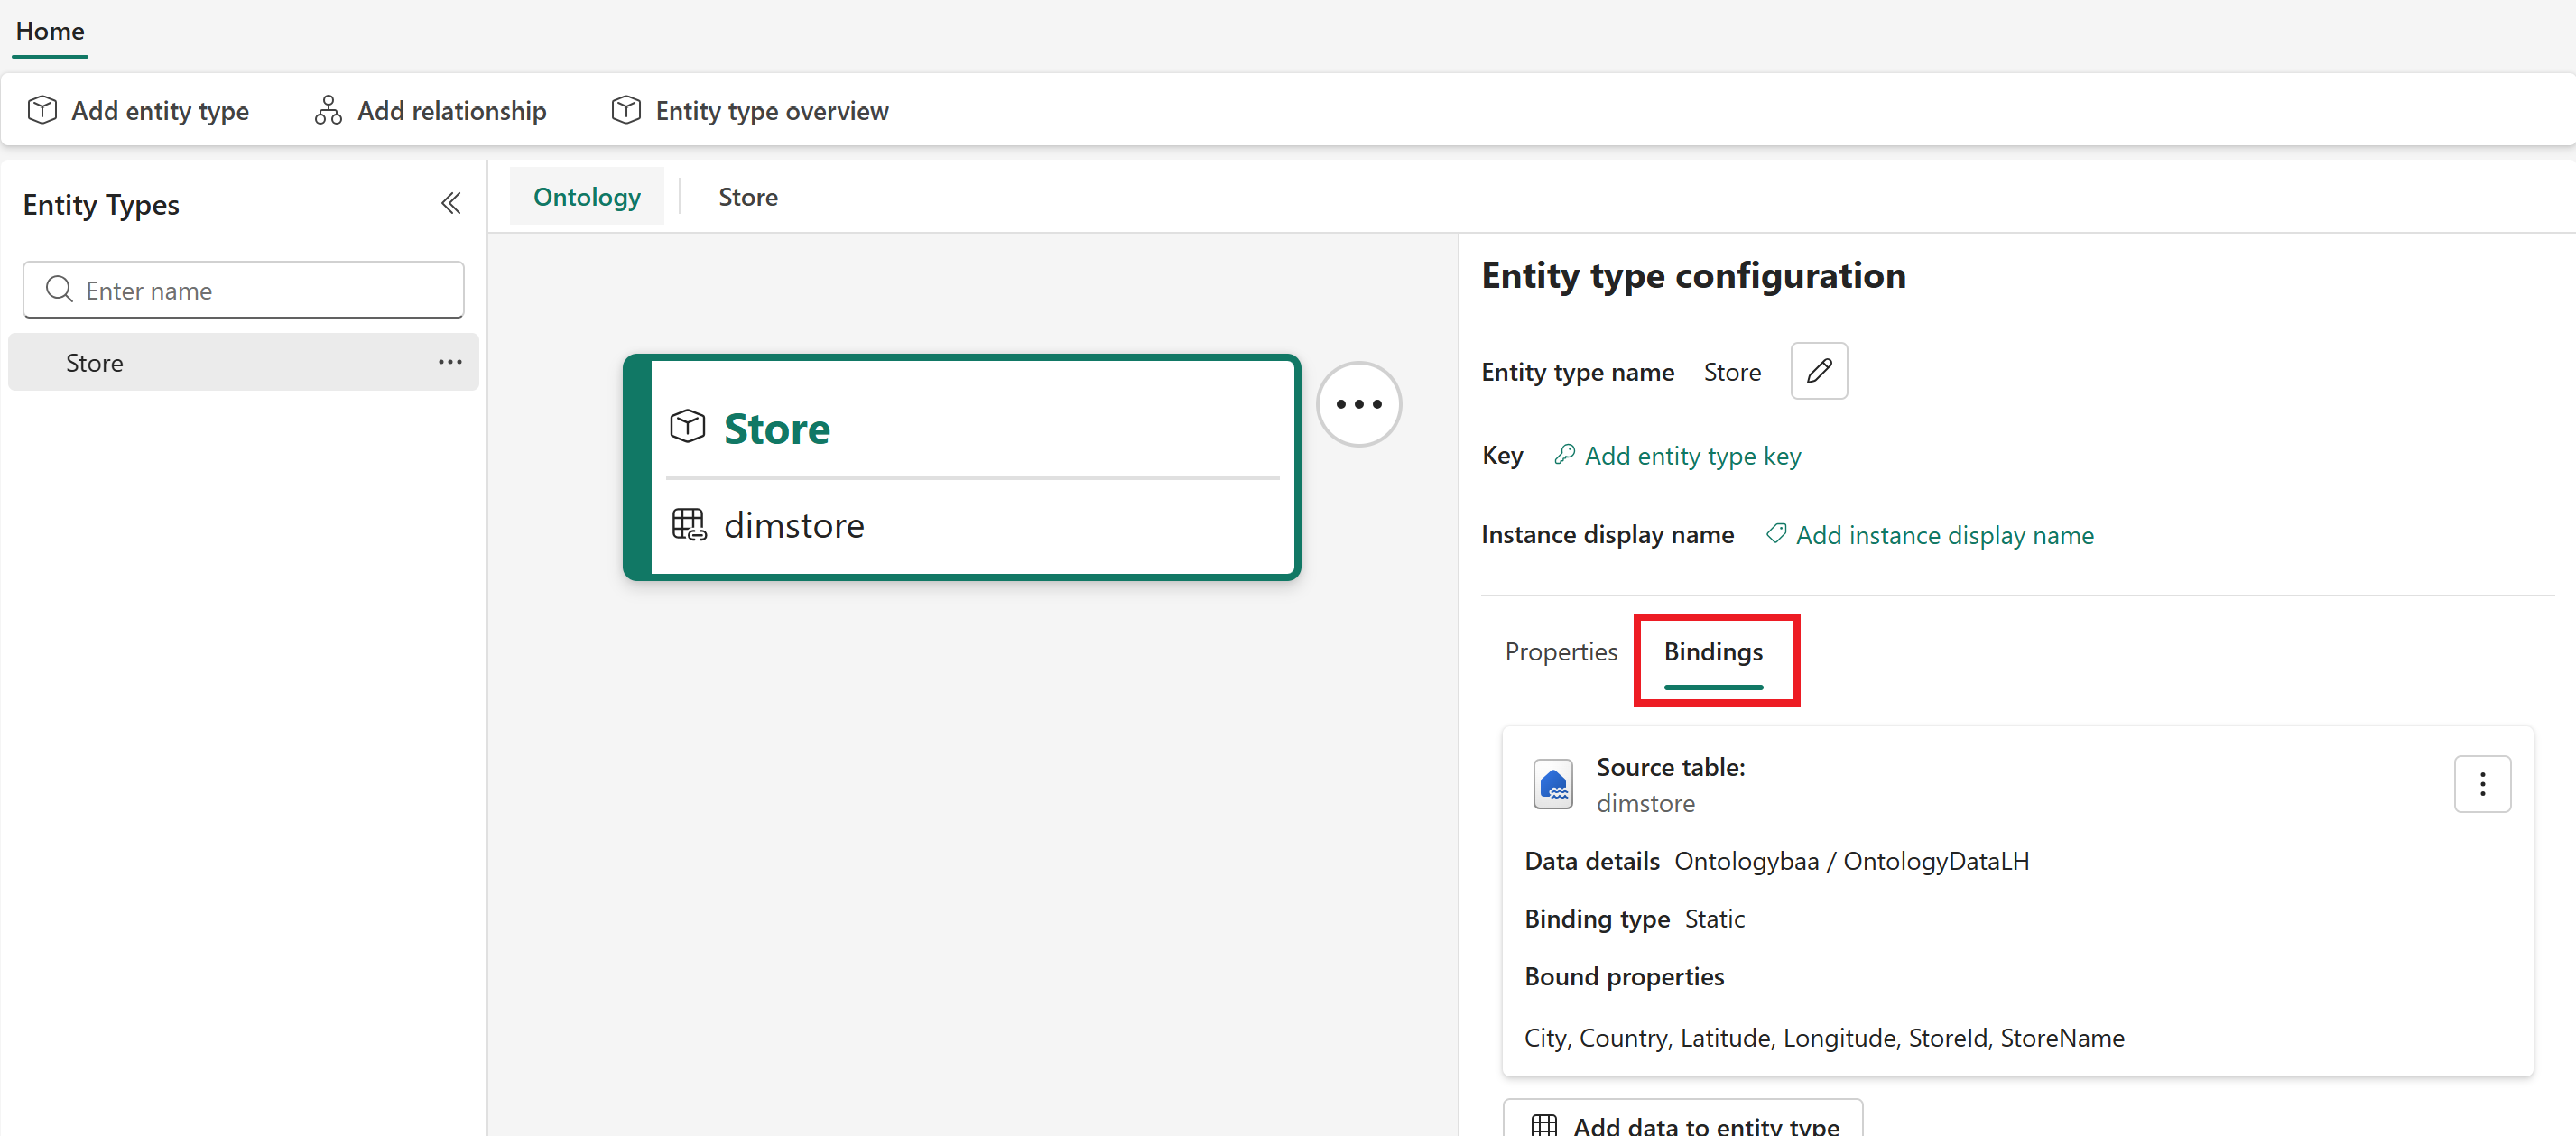
Task: Open more options for Store list item
Action: point(450,362)
